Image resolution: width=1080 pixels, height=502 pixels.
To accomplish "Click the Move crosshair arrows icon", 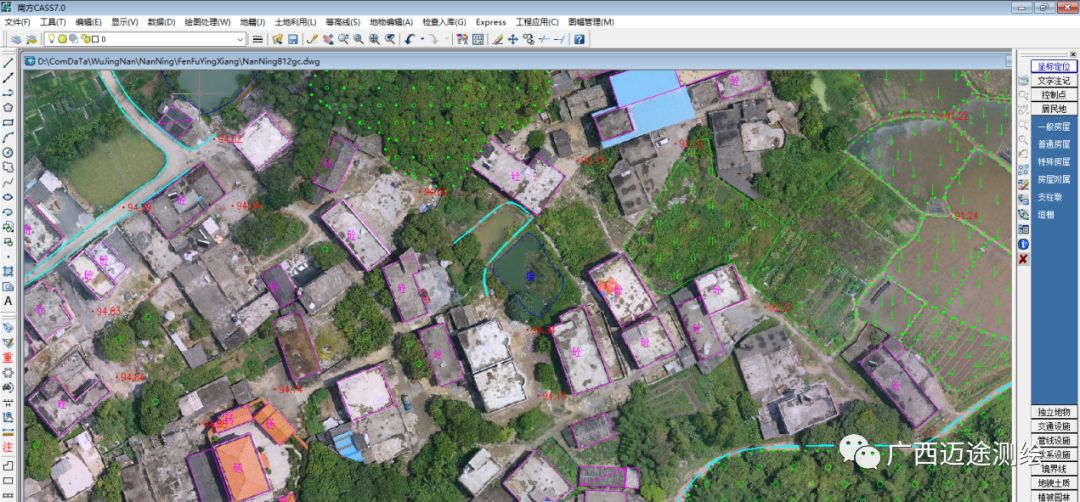I will (513, 39).
